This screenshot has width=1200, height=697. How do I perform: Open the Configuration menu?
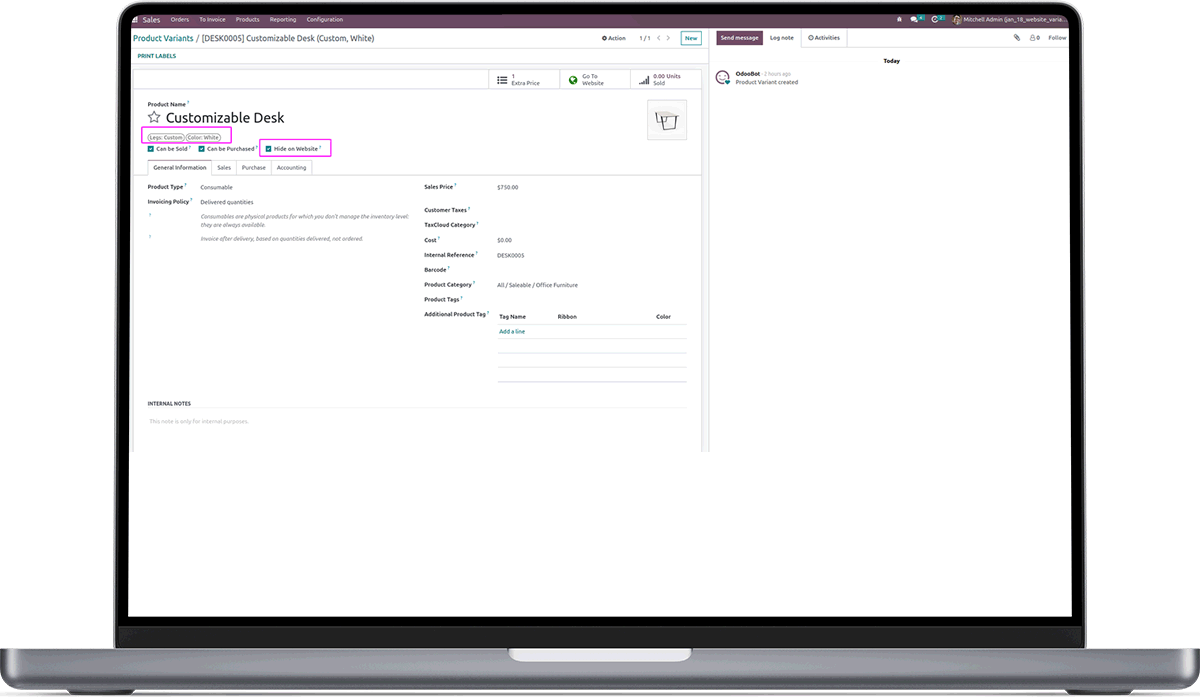coord(325,19)
